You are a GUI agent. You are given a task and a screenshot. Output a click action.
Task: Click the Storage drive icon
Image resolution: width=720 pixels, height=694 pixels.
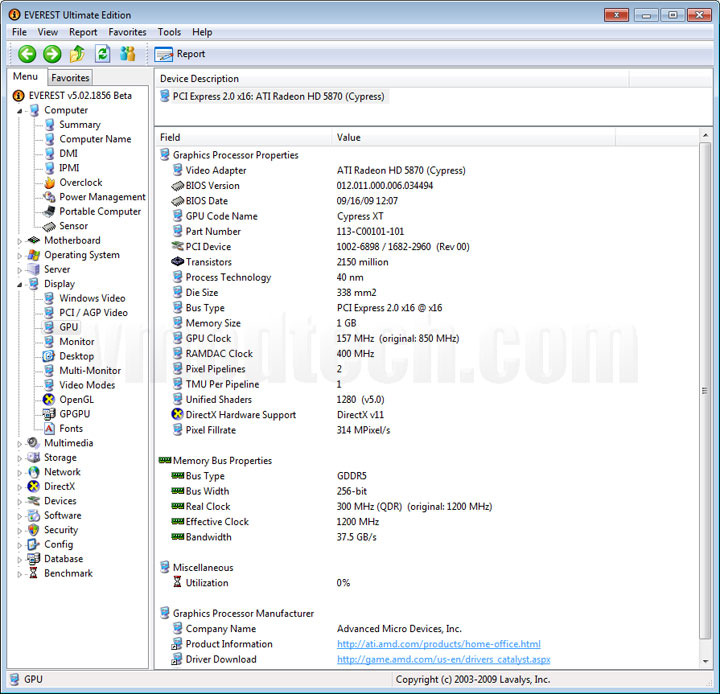[34, 457]
